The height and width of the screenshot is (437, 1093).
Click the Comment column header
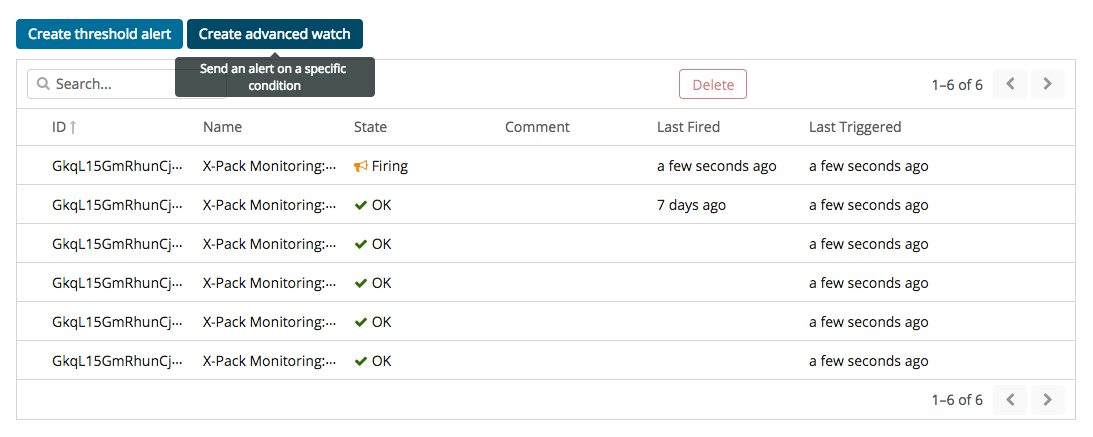[537, 127]
